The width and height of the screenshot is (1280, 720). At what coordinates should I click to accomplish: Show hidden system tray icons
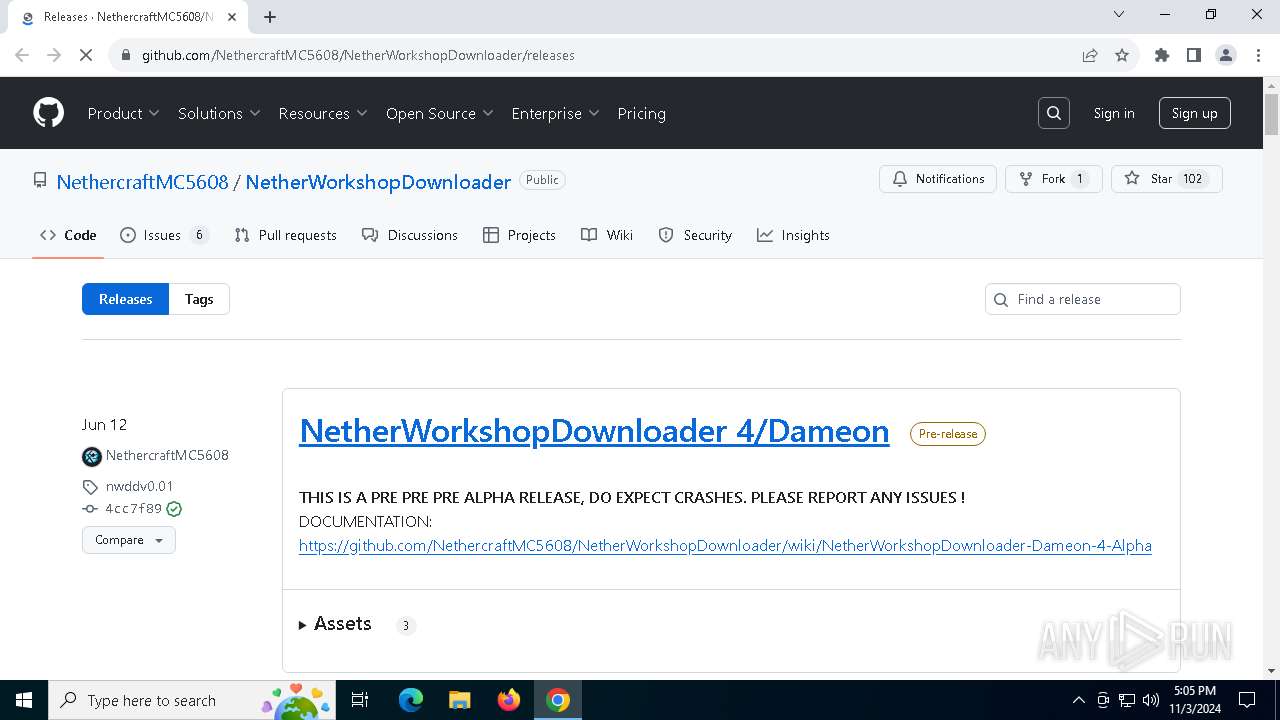pyautogui.click(x=1078, y=700)
